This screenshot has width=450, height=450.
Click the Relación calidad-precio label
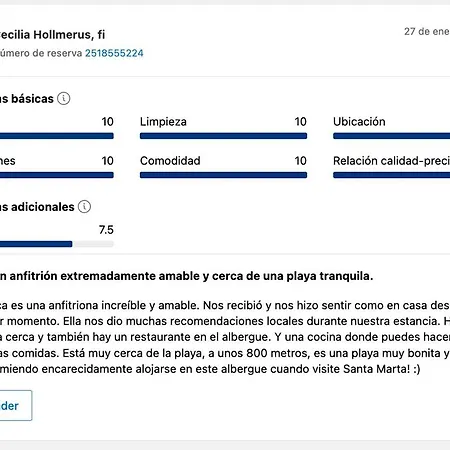(392, 161)
